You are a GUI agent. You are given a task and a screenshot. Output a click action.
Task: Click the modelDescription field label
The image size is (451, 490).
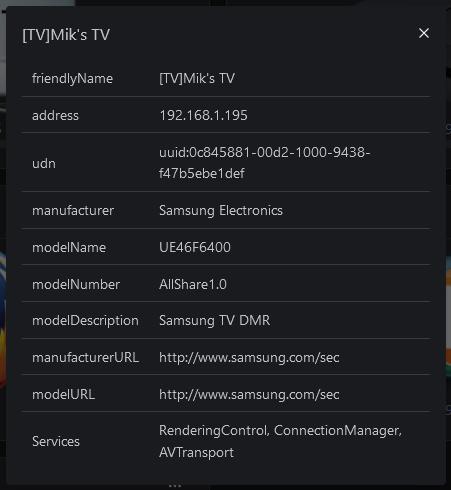pyautogui.click(x=85, y=321)
